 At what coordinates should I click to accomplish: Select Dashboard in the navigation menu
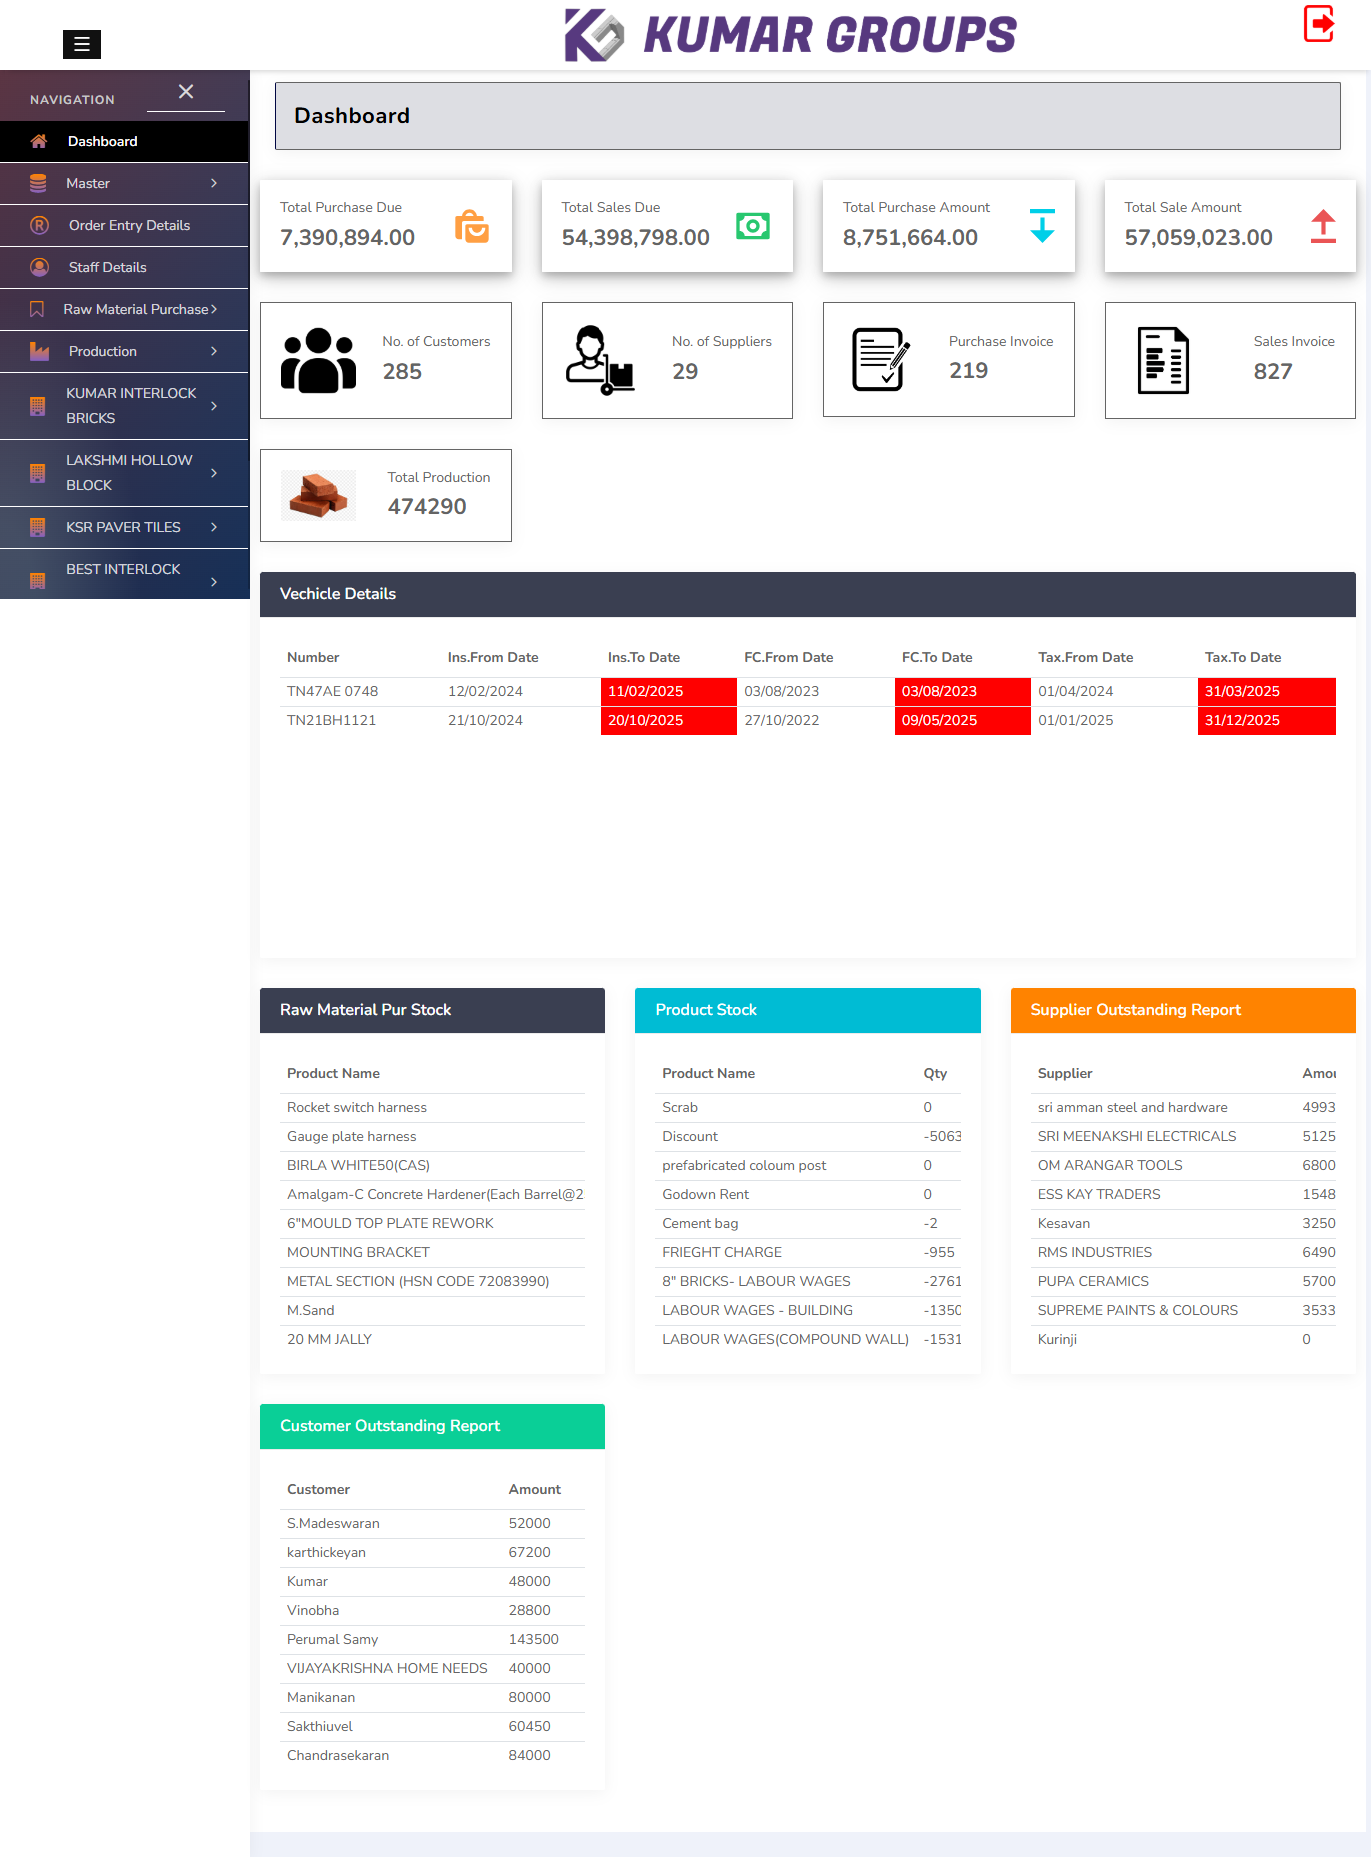[102, 141]
